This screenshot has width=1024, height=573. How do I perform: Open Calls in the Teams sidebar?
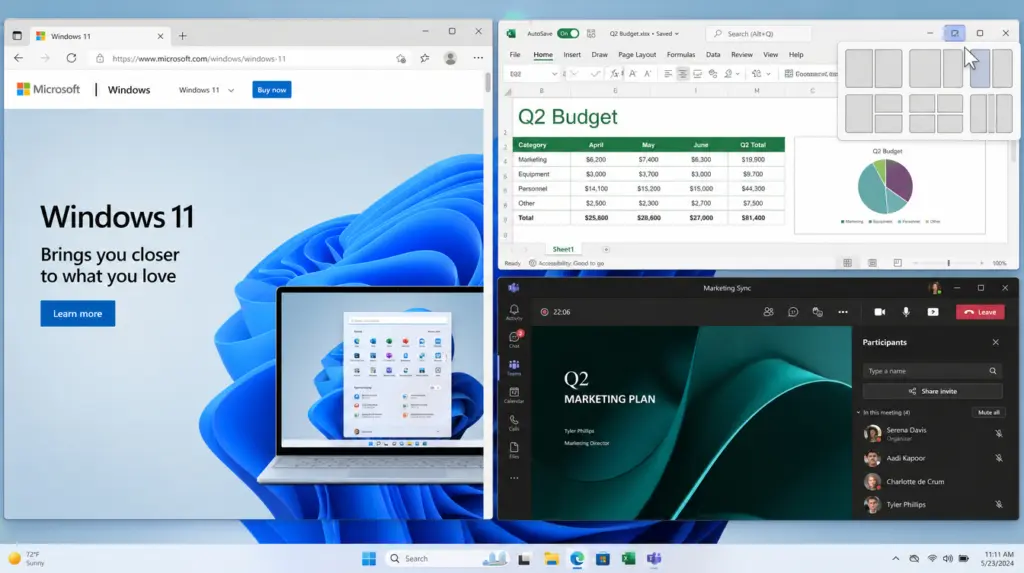pos(514,423)
